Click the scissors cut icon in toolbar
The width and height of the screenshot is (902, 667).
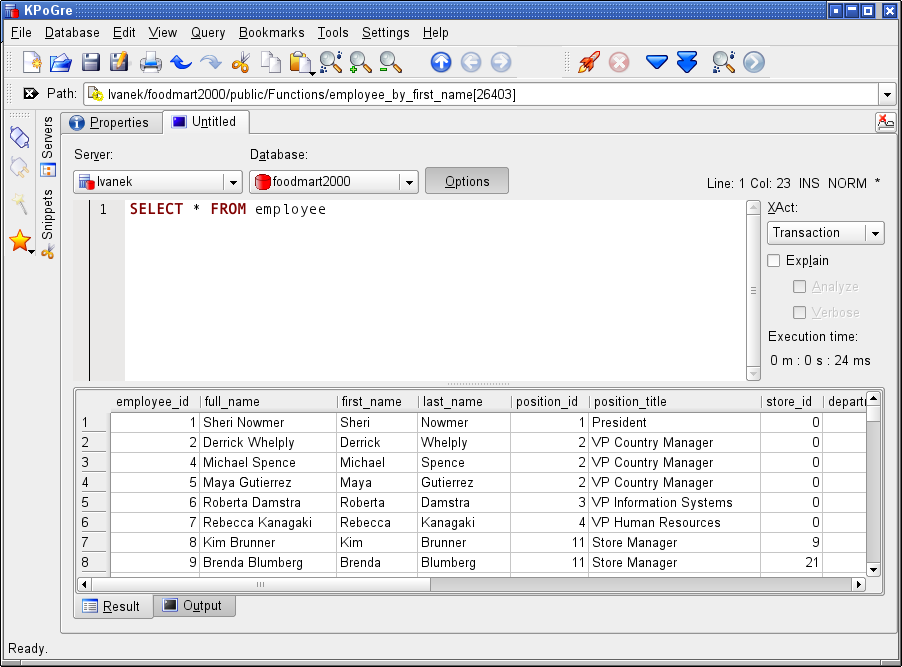coord(240,62)
